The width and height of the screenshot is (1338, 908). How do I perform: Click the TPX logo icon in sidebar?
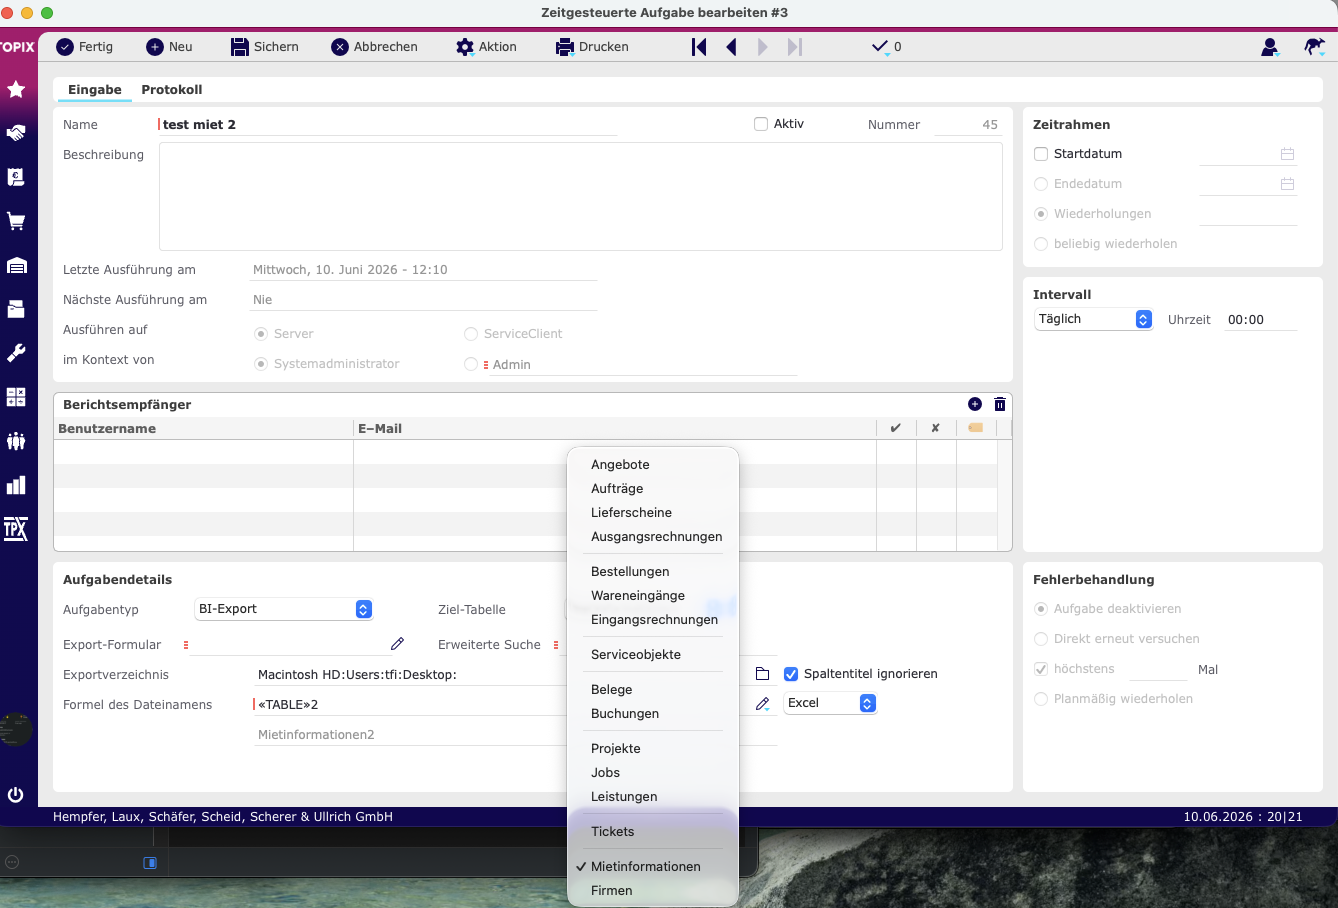16,529
